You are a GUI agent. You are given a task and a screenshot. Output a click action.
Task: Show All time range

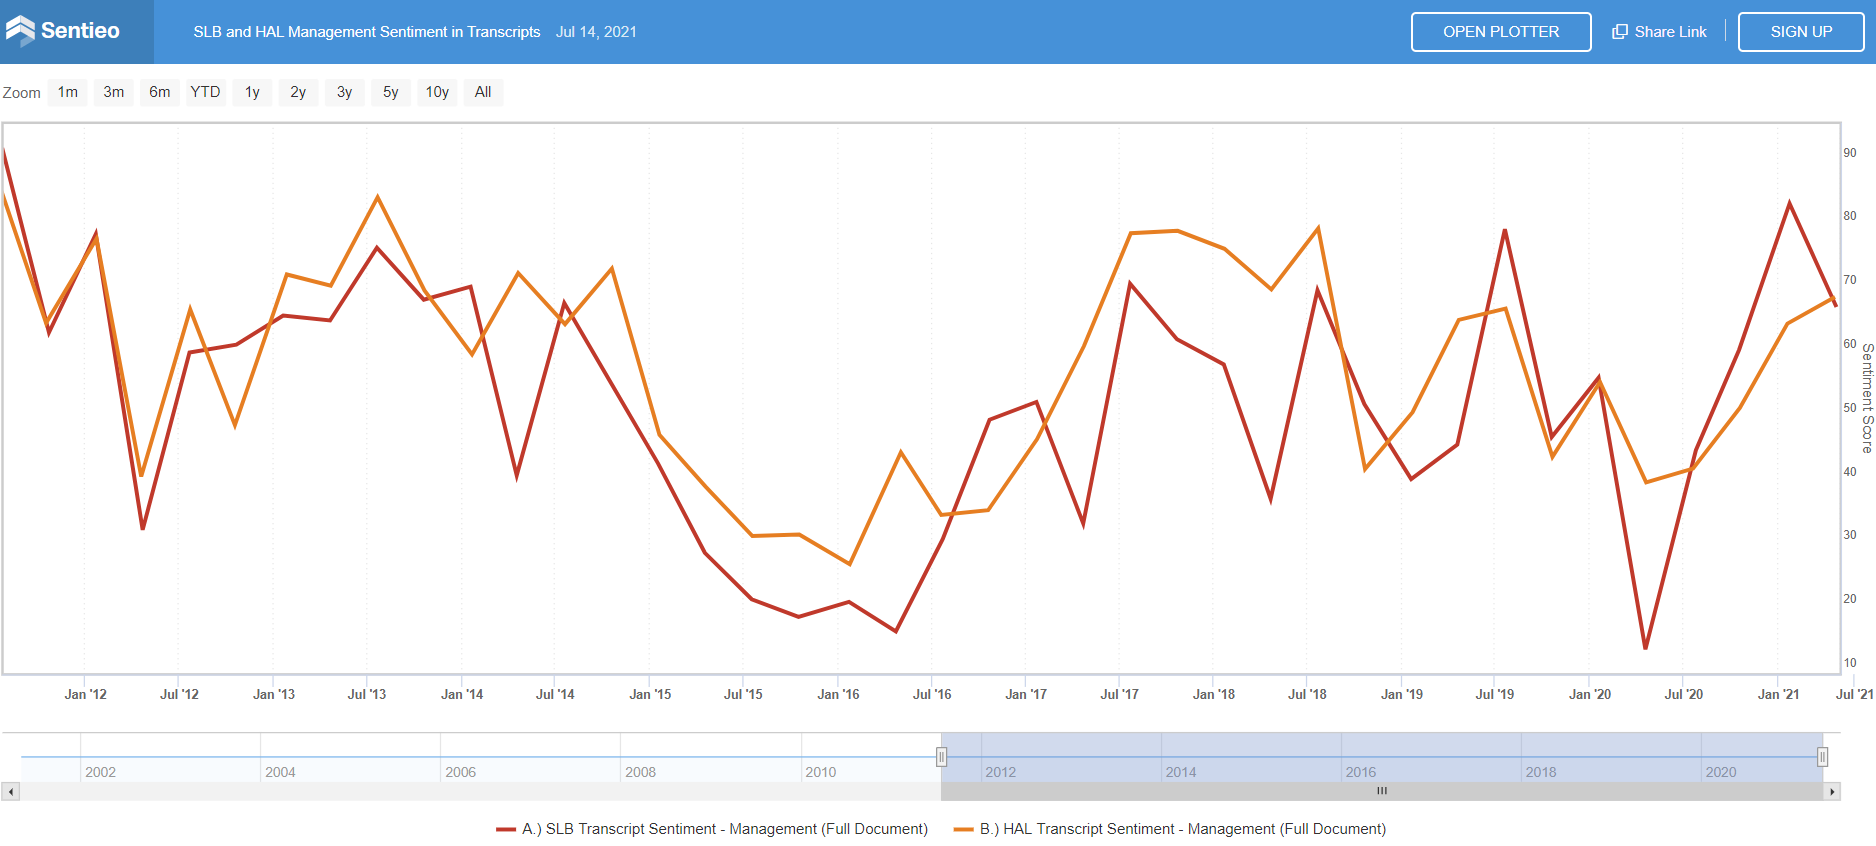483,92
